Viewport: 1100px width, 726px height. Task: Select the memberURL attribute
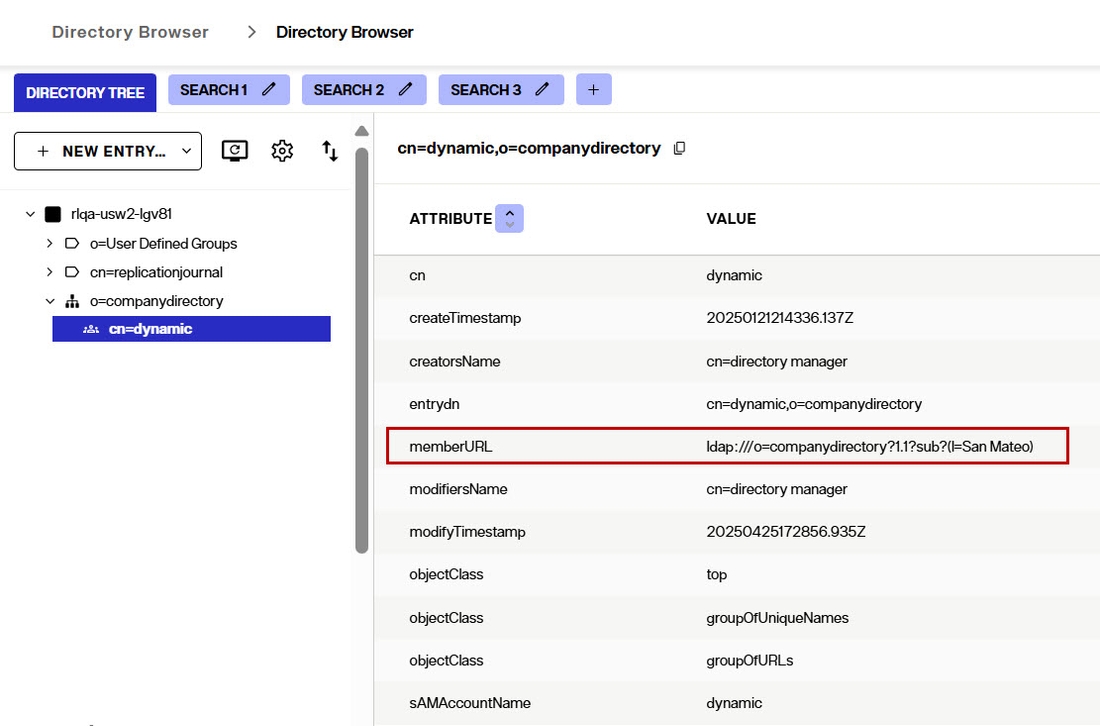pyautogui.click(x=450, y=447)
